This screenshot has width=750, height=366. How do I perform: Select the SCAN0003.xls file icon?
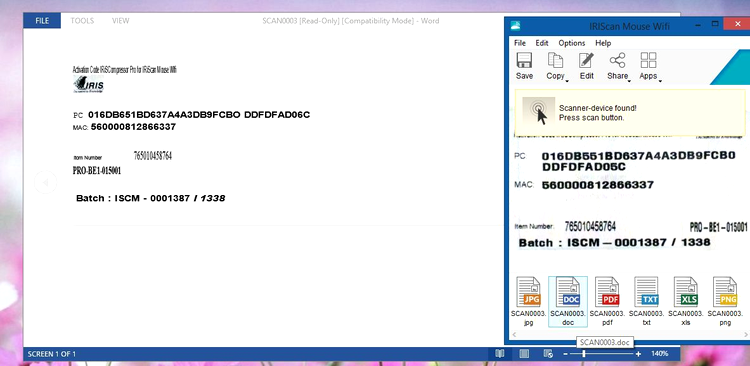(685, 292)
